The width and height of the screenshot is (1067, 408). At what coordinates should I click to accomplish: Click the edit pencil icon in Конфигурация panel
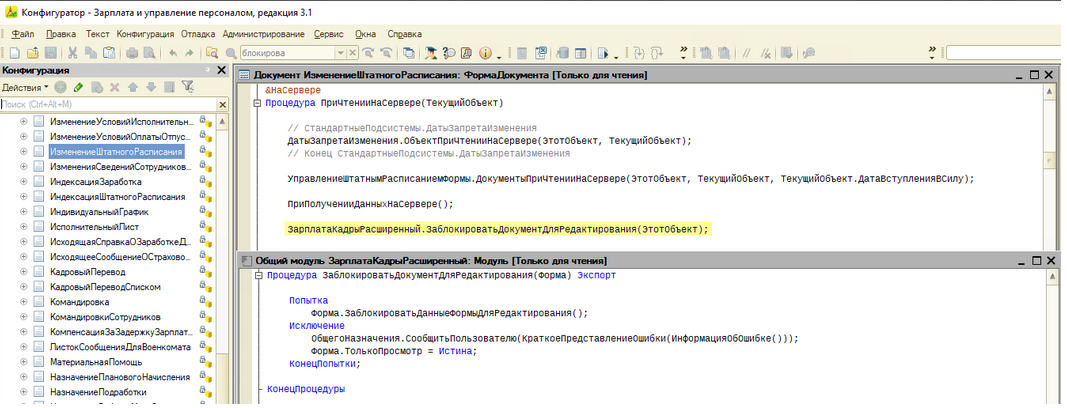tap(77, 88)
